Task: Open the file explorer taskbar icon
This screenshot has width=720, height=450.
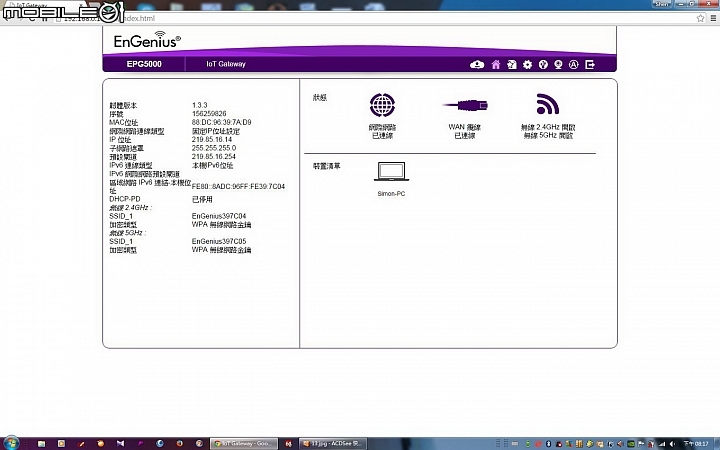Action: click(x=41, y=444)
